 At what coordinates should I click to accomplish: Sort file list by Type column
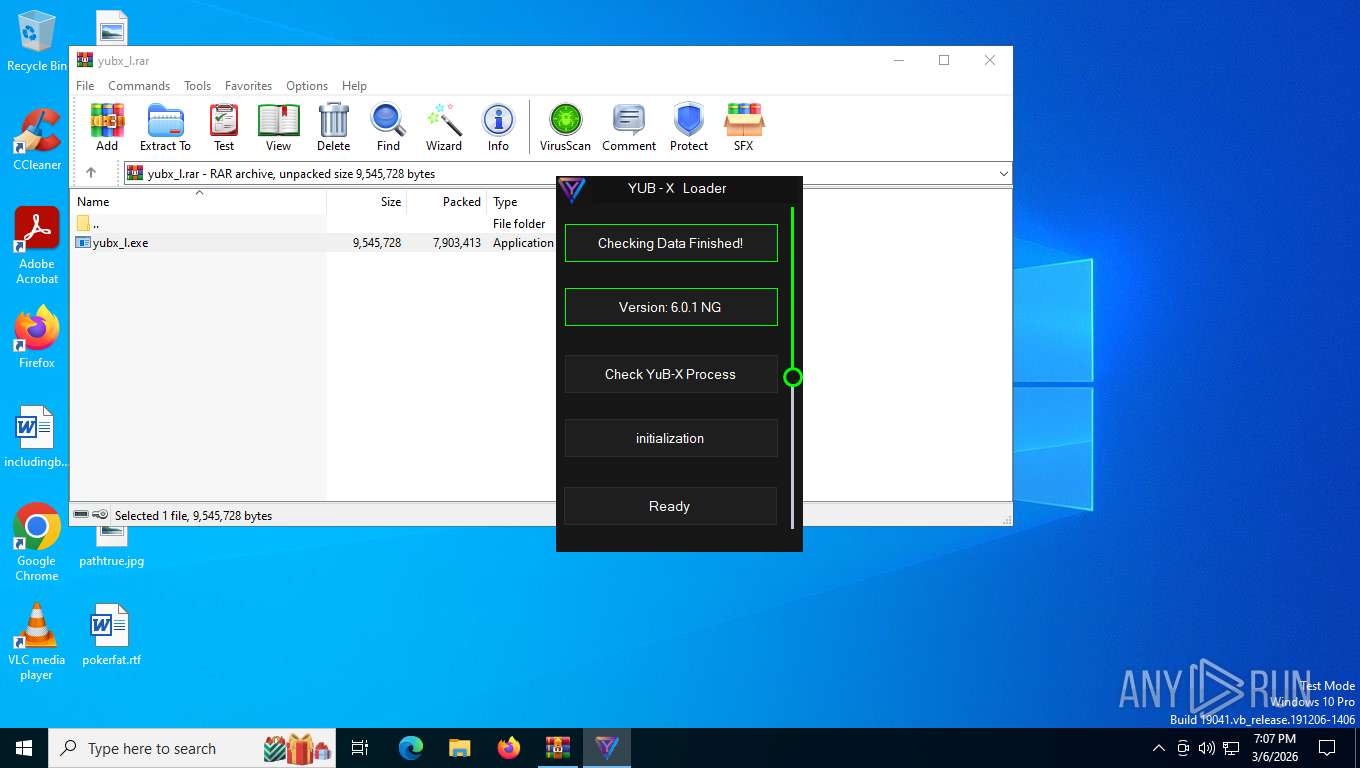(522, 202)
